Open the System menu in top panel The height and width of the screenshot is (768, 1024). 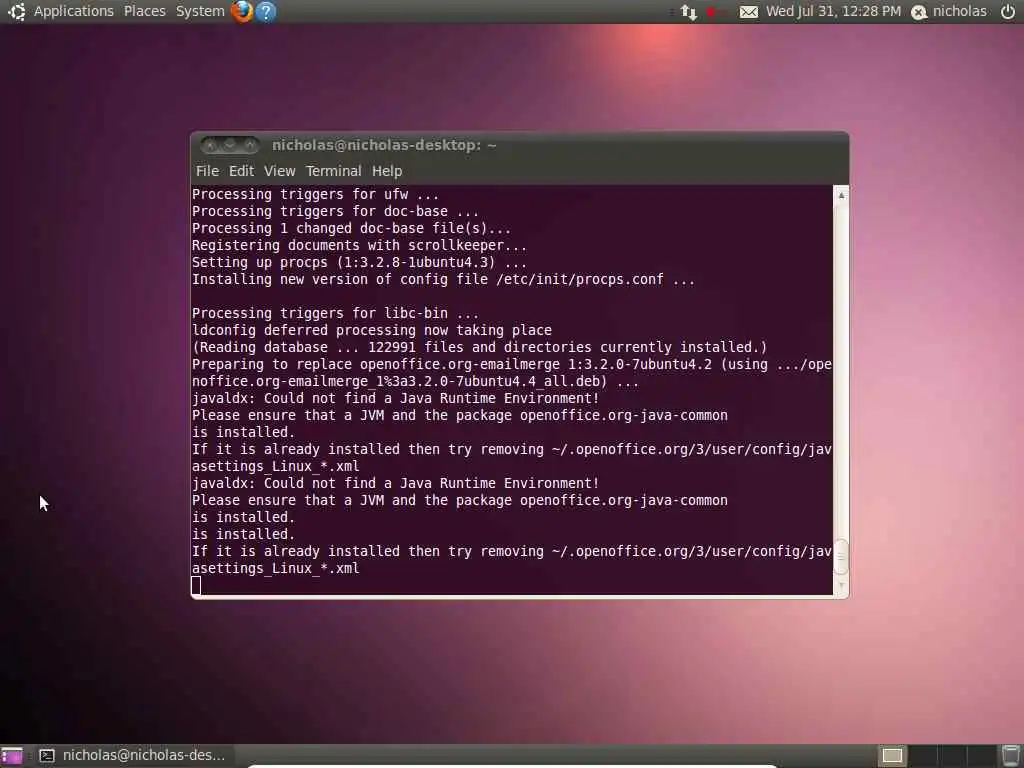200,12
